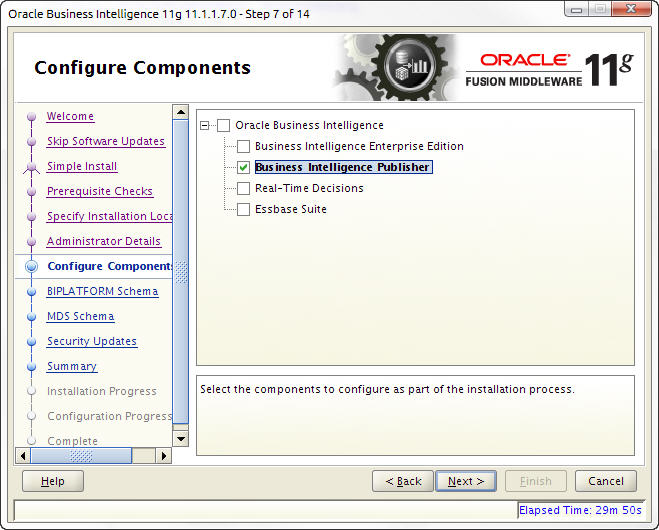Click the BIPLATFORM Schema step bullet icon
This screenshot has width=659, height=530.
pos(32,291)
